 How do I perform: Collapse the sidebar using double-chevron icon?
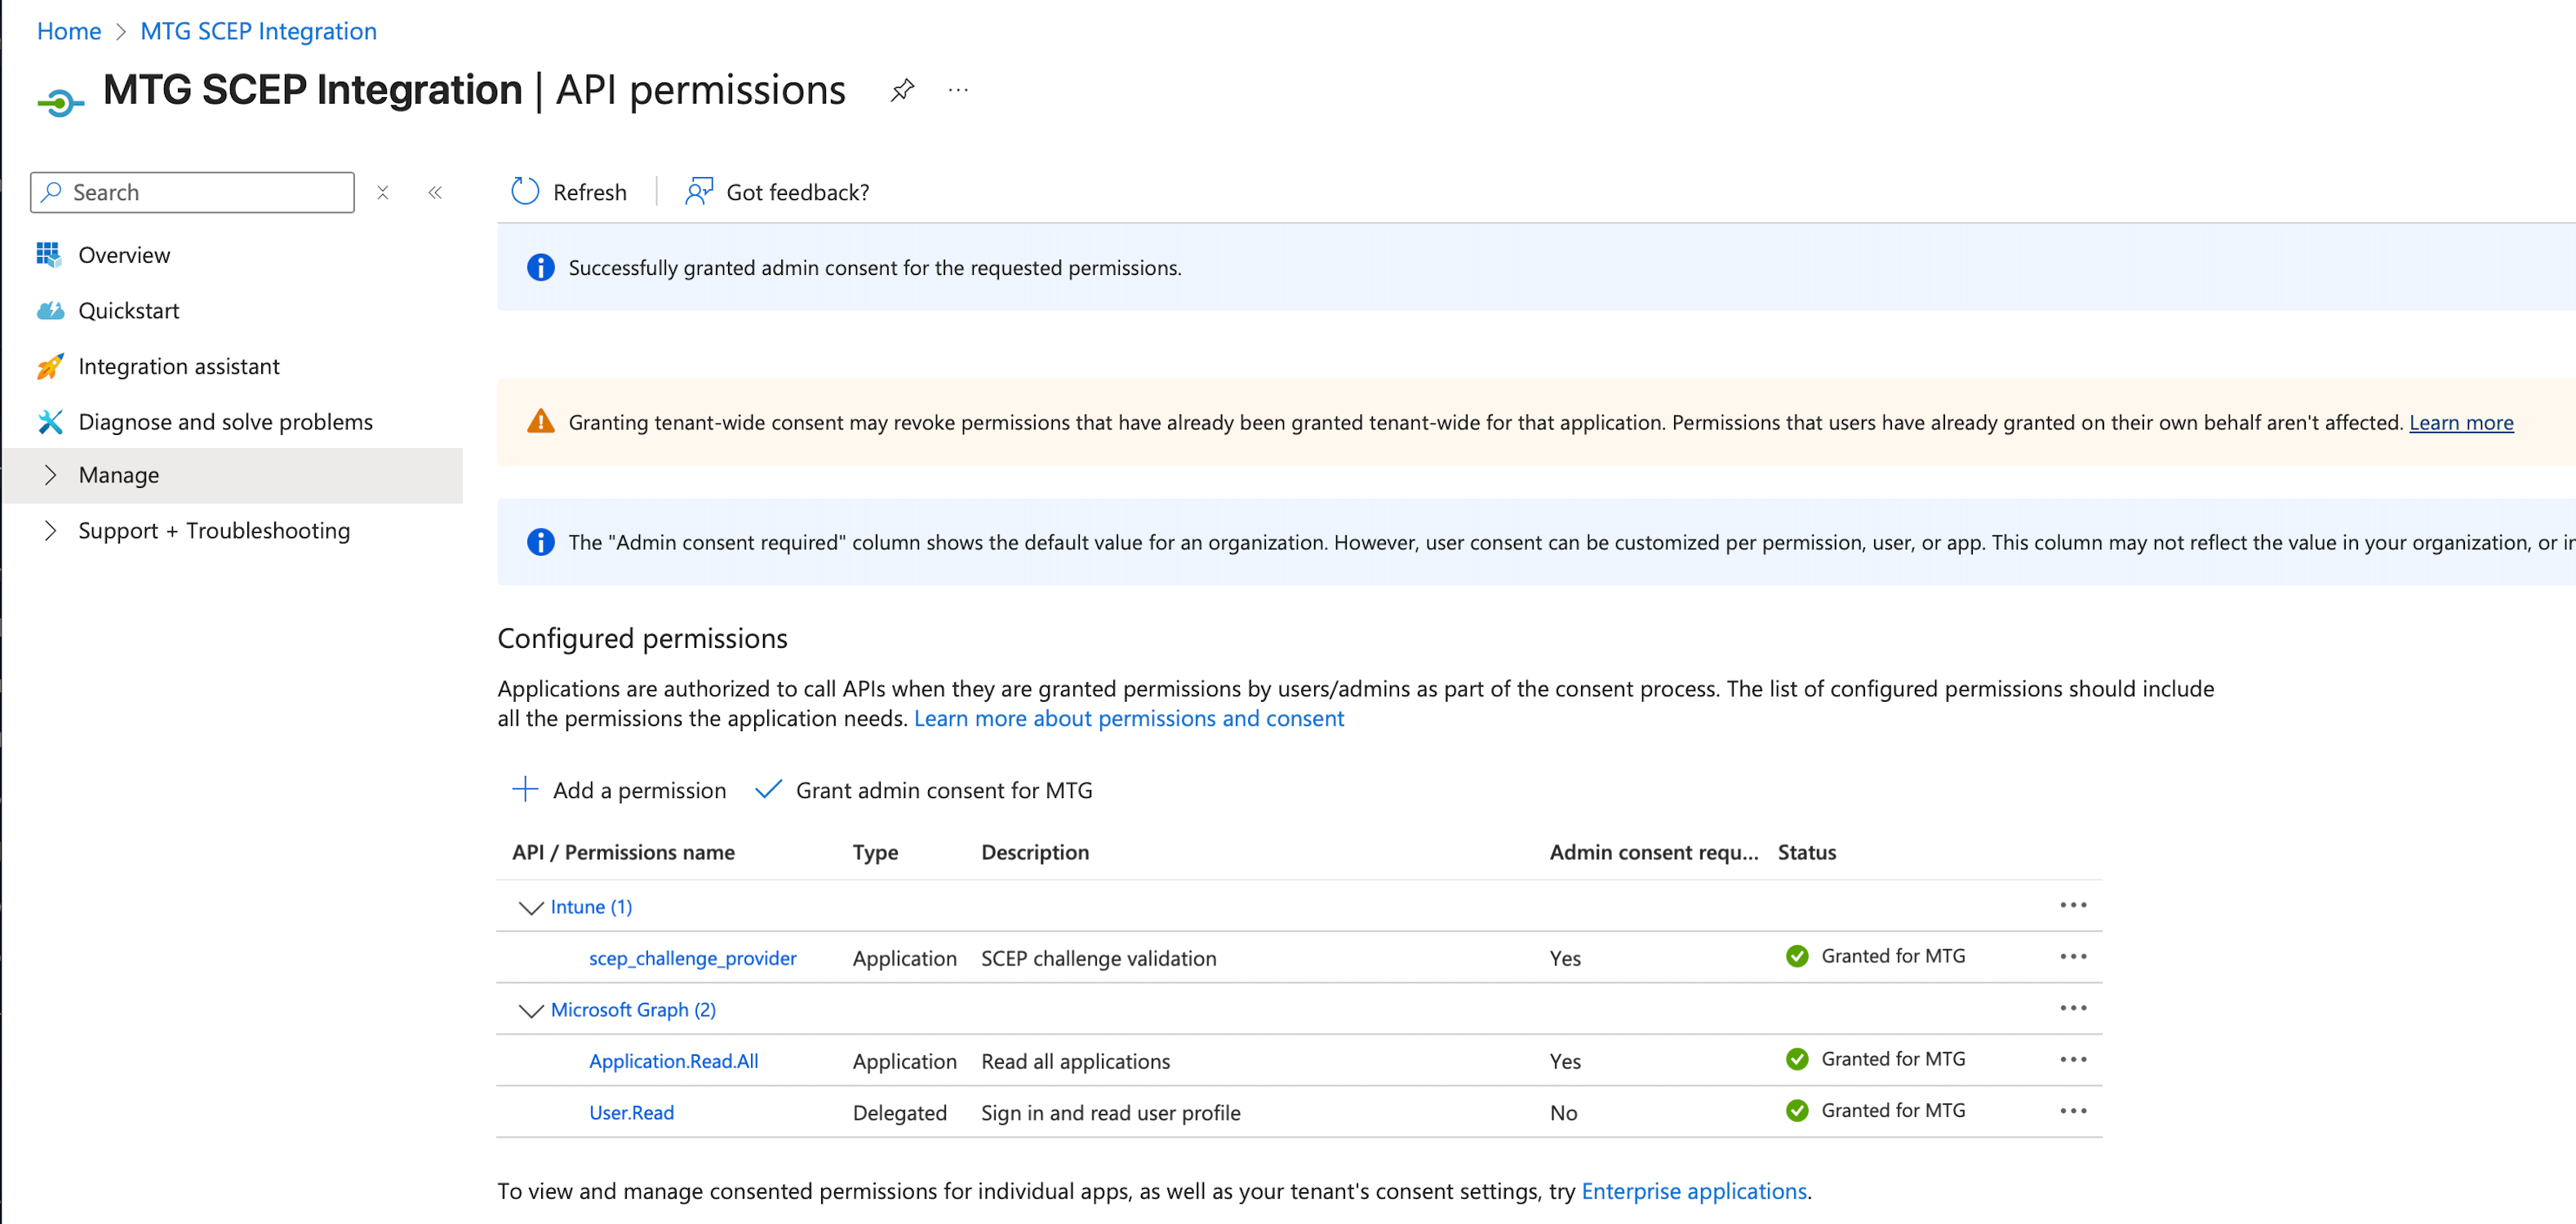click(435, 192)
